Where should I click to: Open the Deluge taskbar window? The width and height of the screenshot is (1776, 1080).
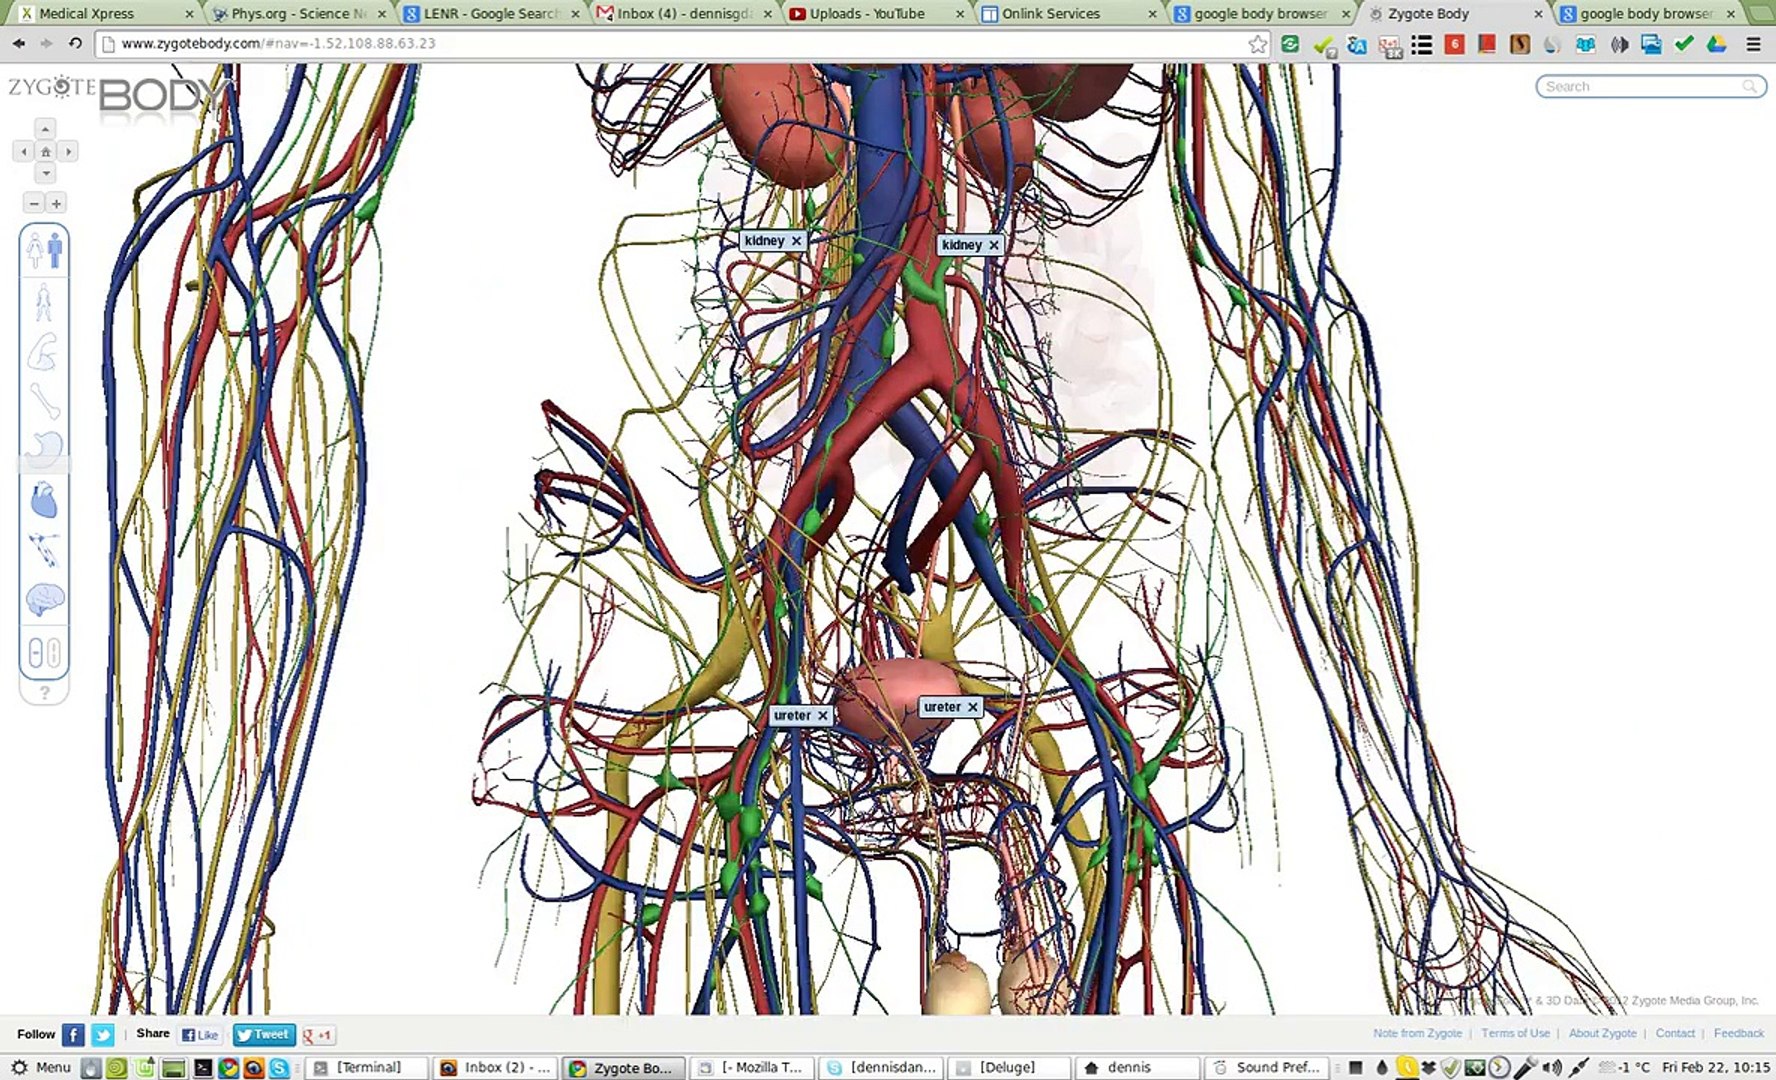click(x=1008, y=1068)
